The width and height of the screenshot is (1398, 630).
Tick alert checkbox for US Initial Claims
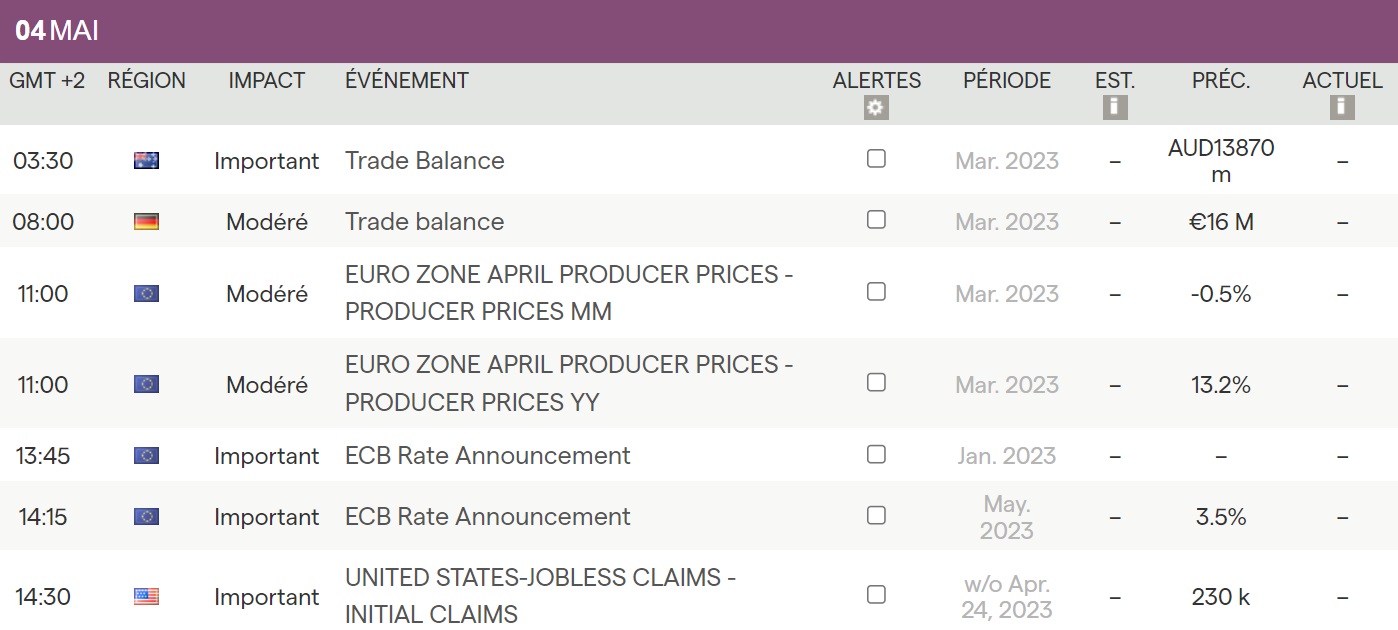click(876, 595)
